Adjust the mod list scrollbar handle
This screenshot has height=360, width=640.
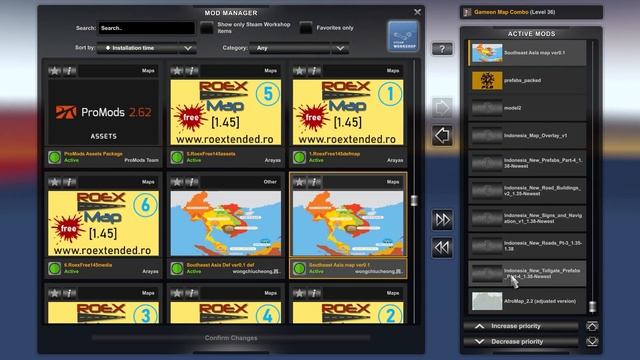click(x=414, y=200)
